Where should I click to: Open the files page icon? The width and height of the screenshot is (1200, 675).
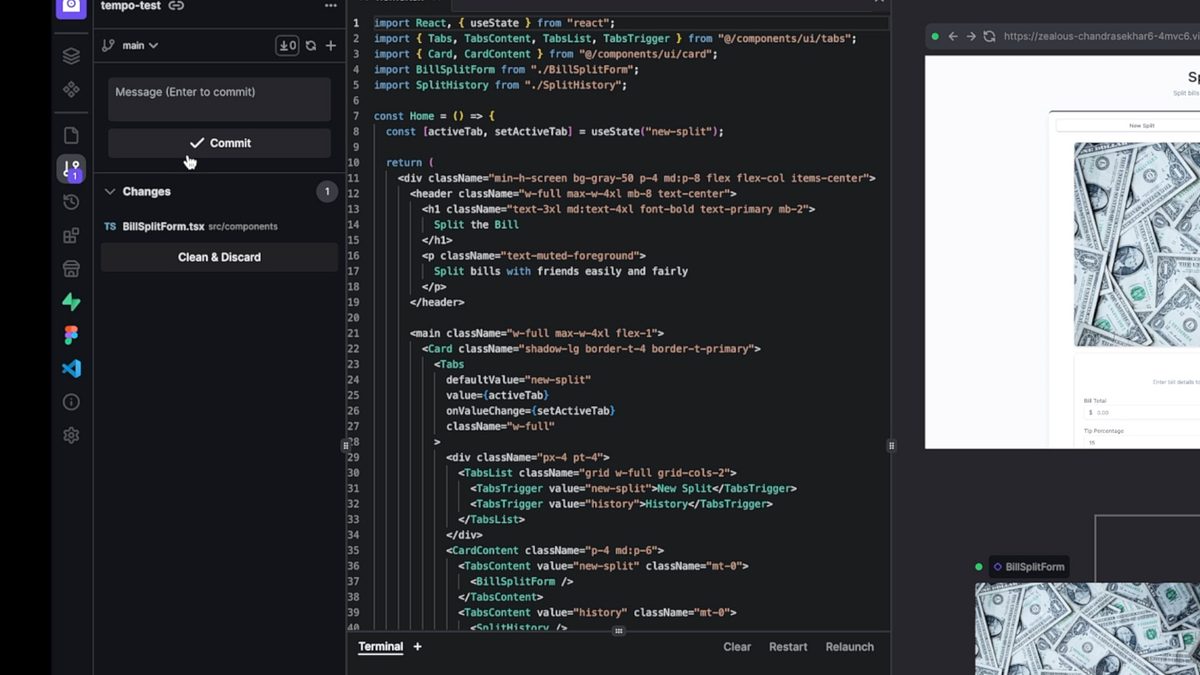[x=71, y=135]
